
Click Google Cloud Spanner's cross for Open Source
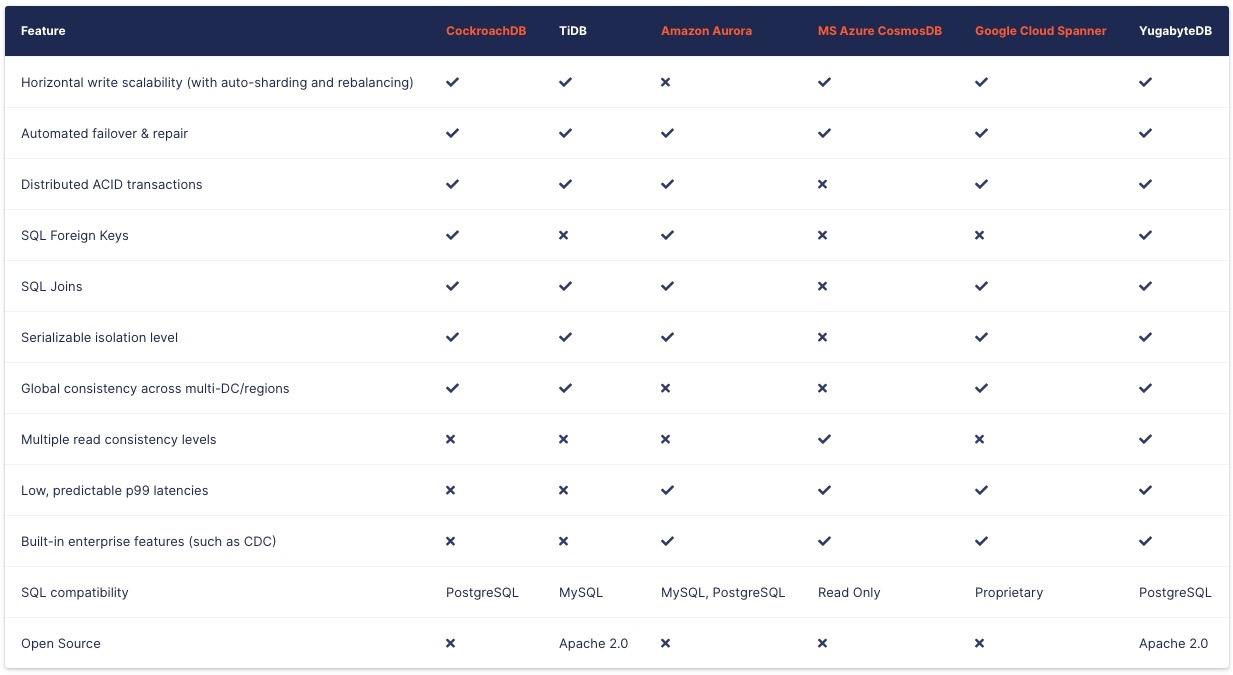click(979, 643)
